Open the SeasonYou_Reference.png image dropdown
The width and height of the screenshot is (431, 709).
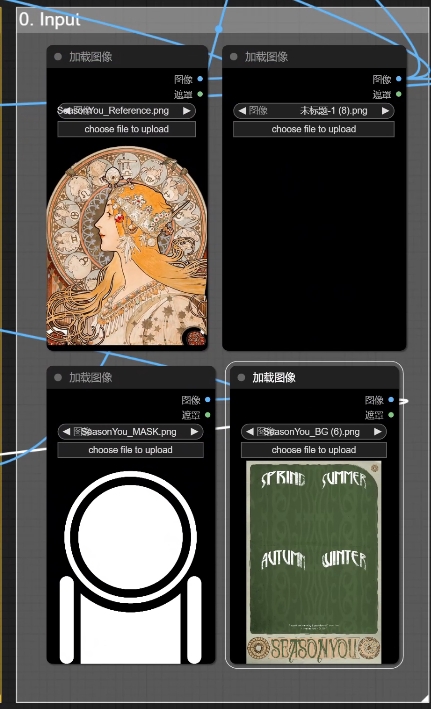[127, 111]
